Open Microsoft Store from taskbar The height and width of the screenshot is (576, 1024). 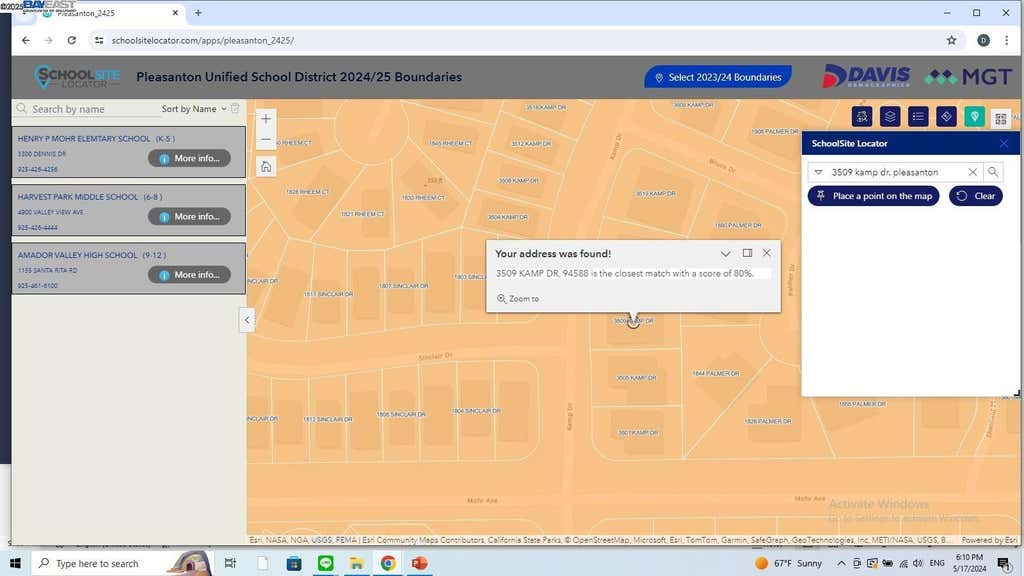pos(294,563)
